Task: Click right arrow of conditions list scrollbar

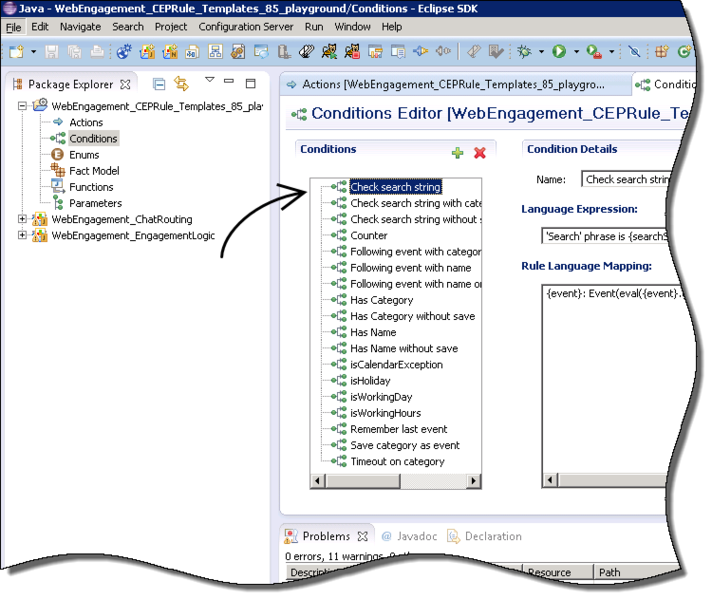Action: pyautogui.click(x=474, y=481)
